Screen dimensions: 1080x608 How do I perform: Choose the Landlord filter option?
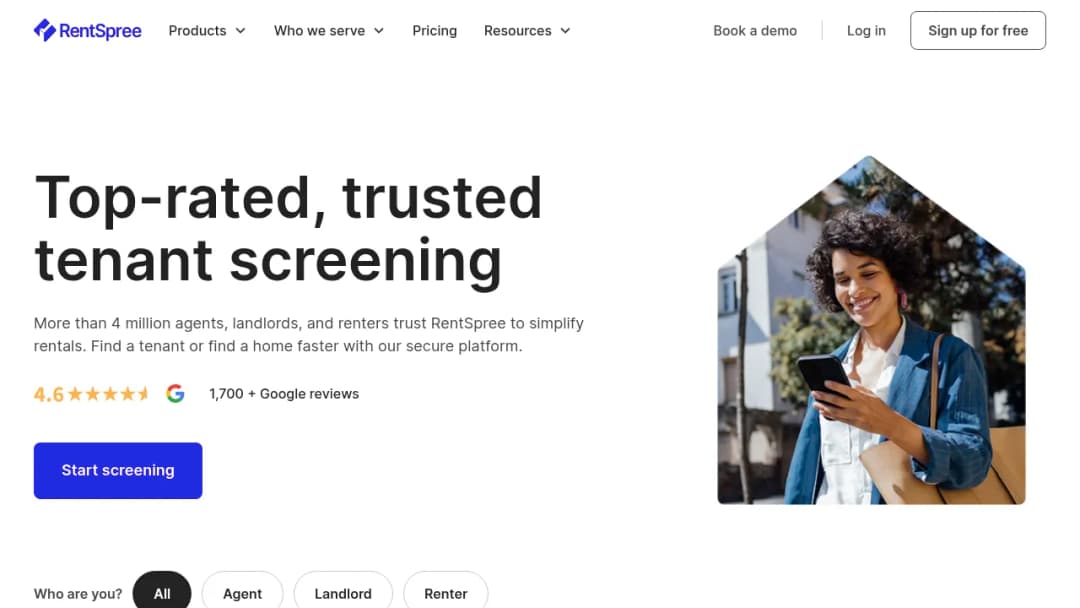pyautogui.click(x=343, y=592)
